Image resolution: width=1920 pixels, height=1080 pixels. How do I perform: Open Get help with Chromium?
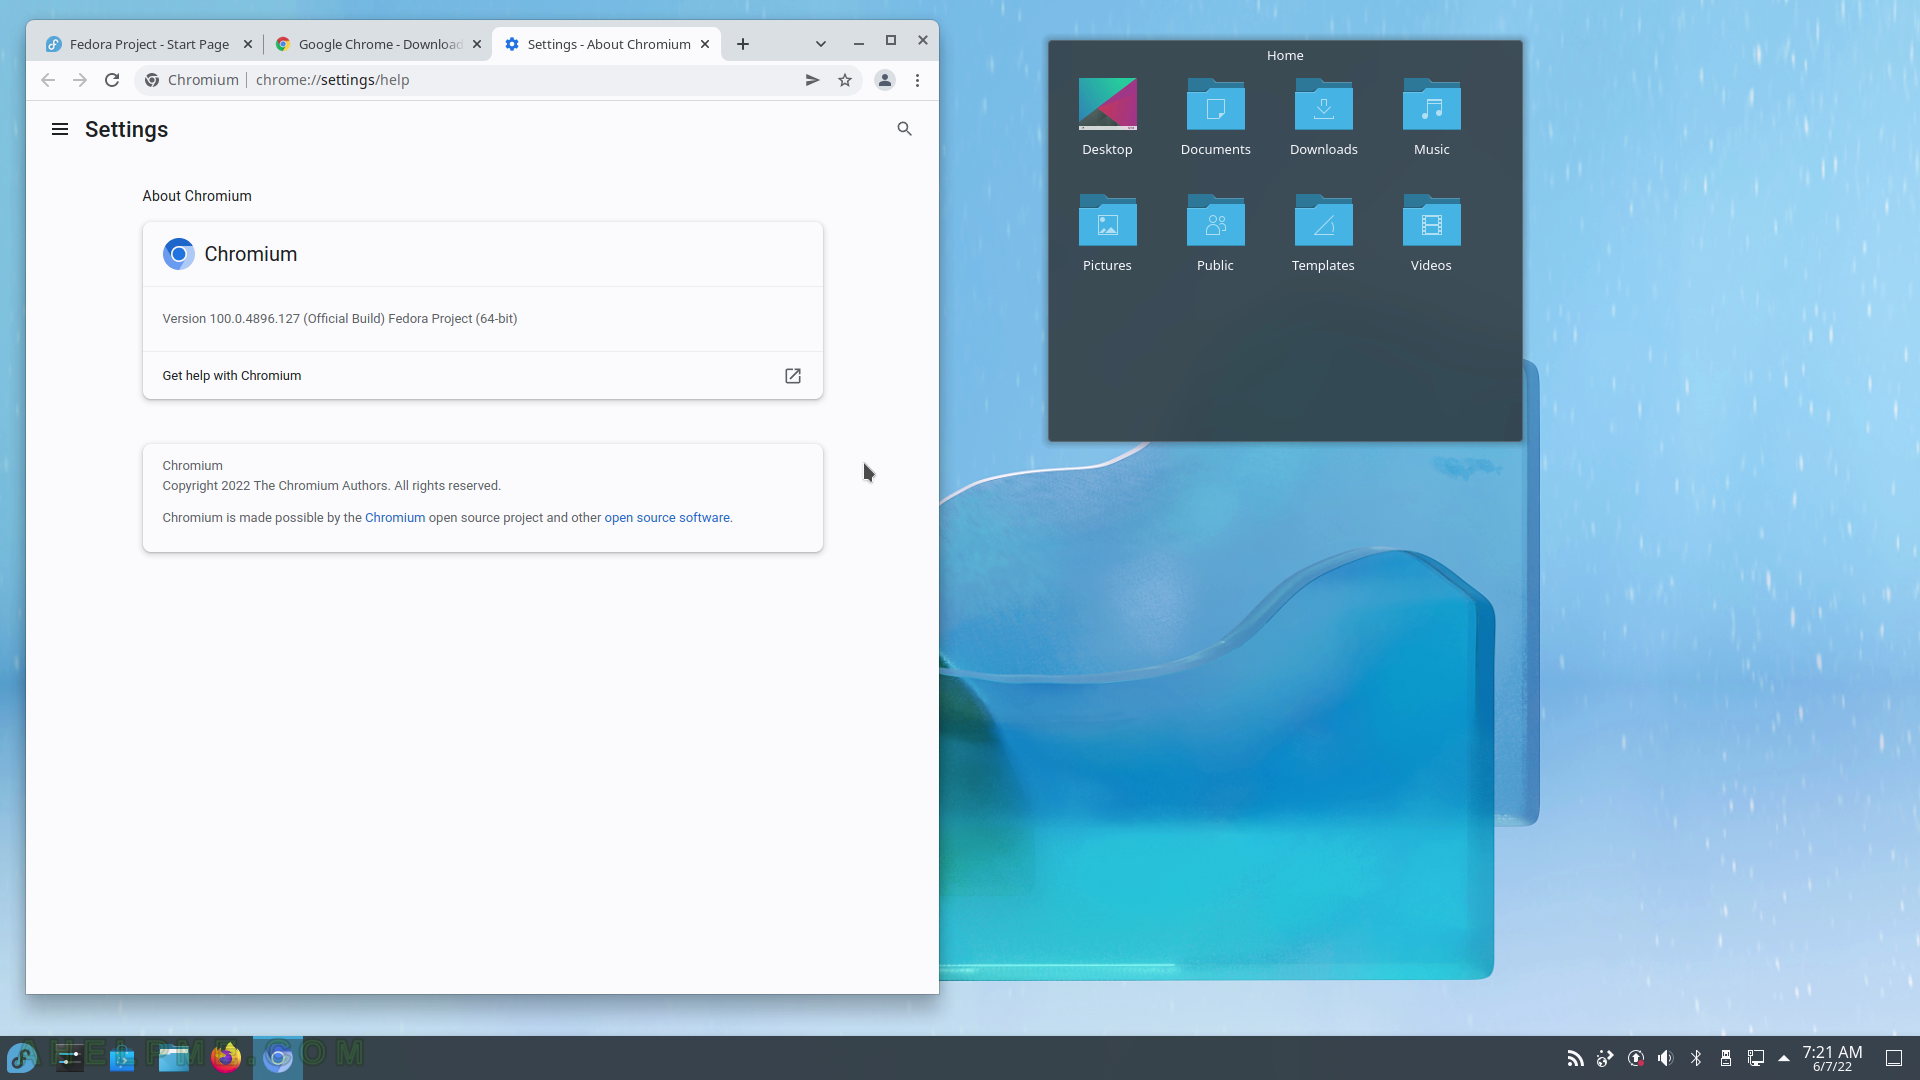(482, 376)
